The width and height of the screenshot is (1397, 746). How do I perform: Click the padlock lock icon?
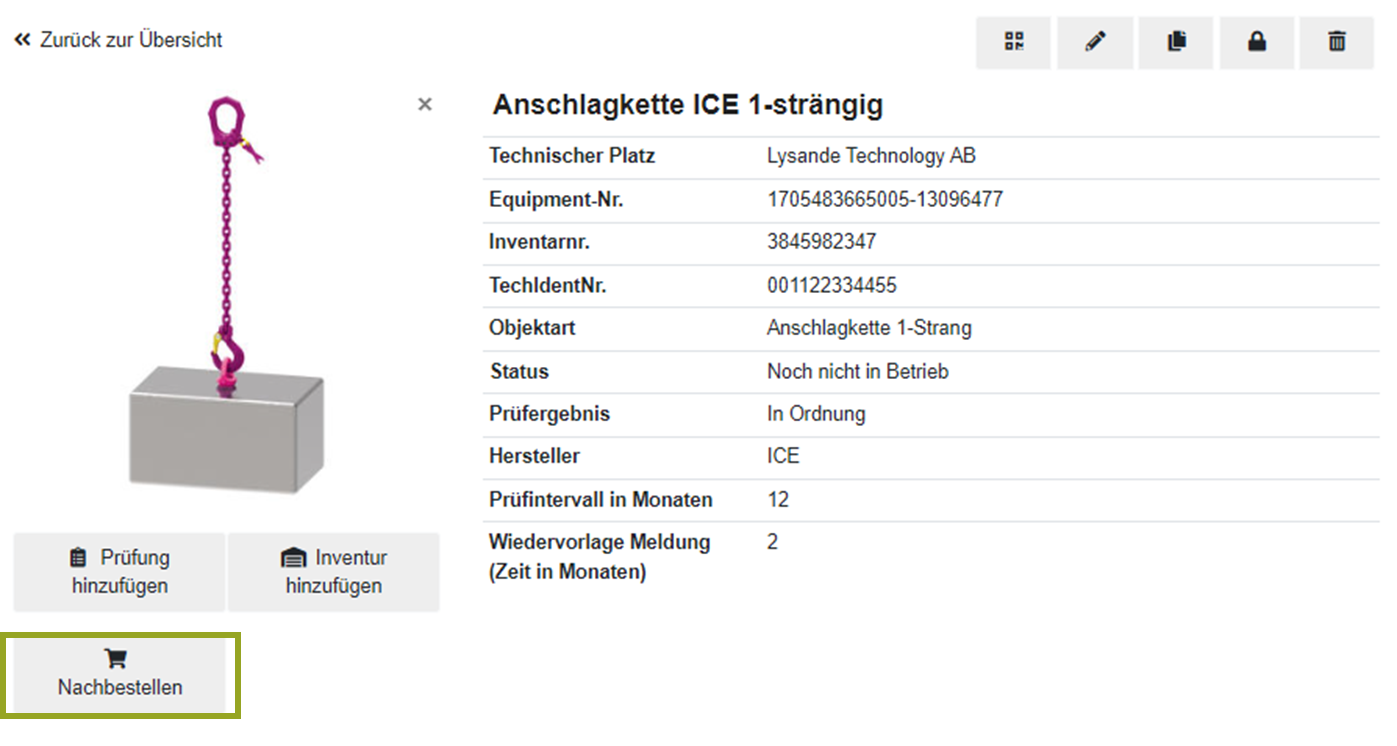(x=1257, y=42)
